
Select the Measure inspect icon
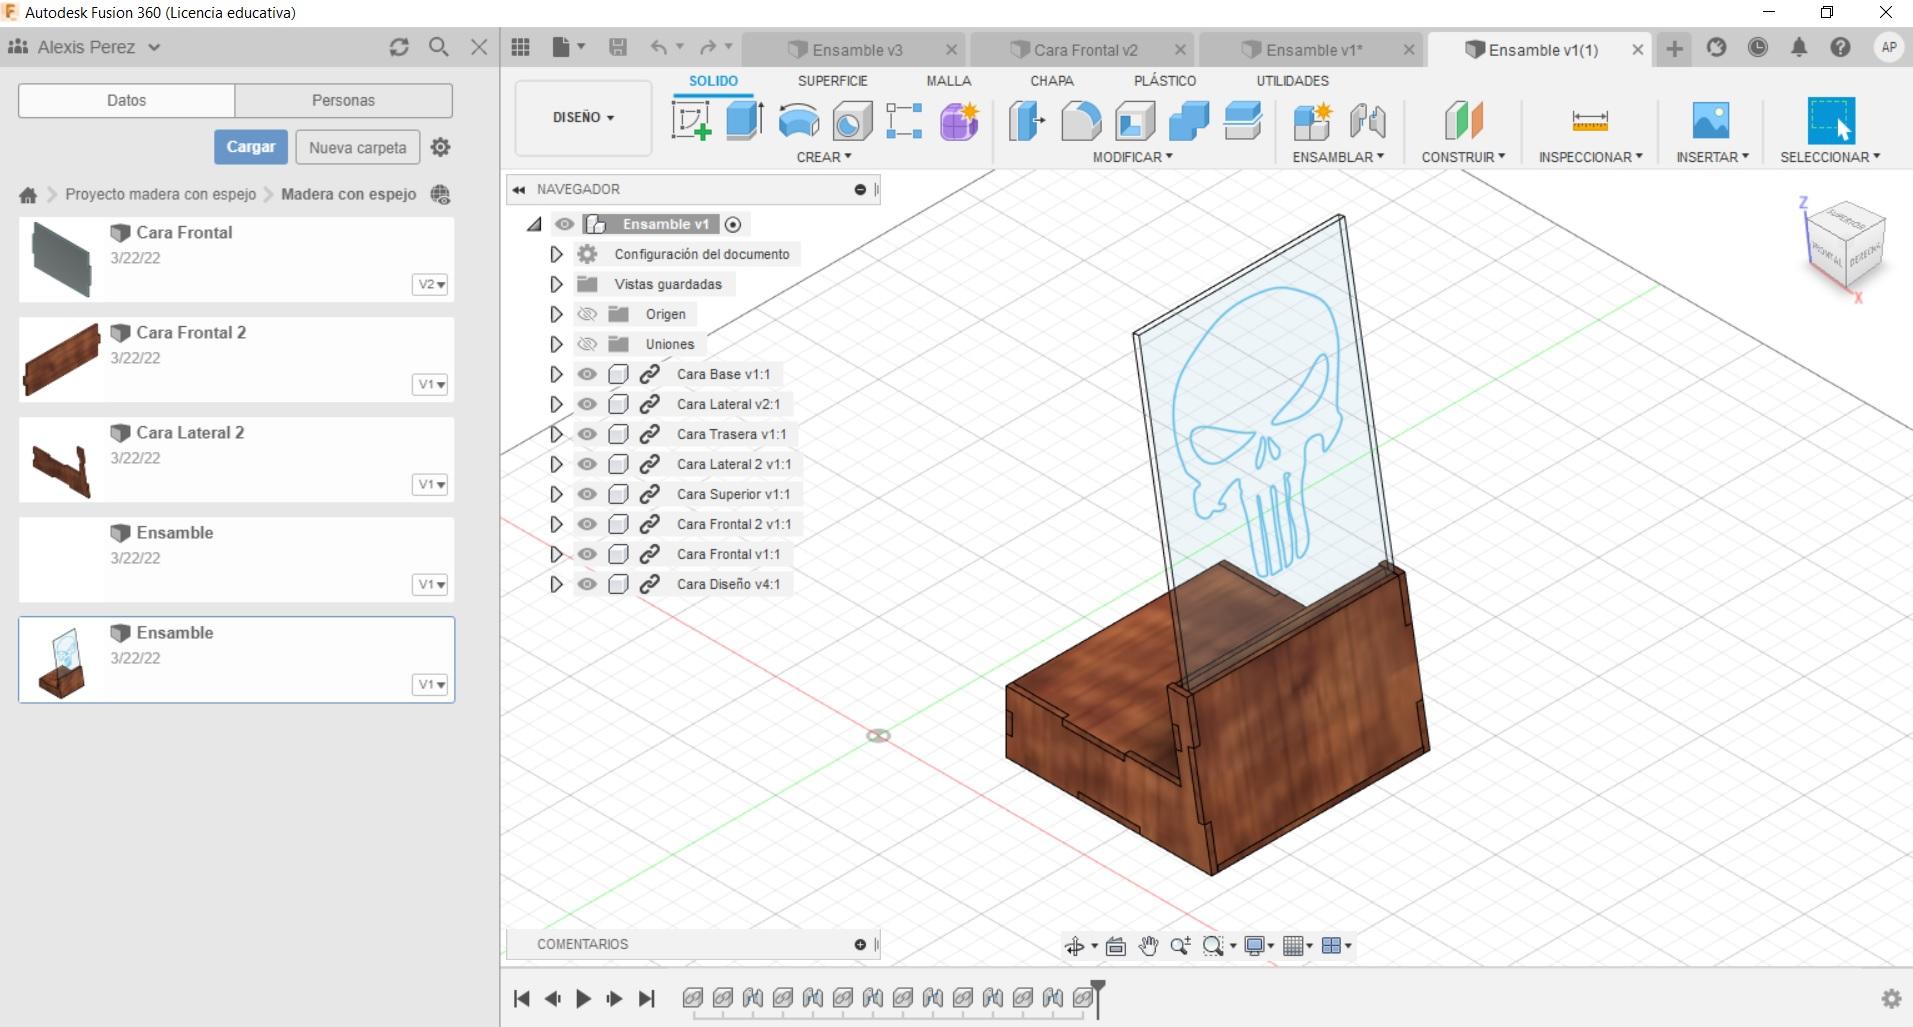(x=1590, y=121)
